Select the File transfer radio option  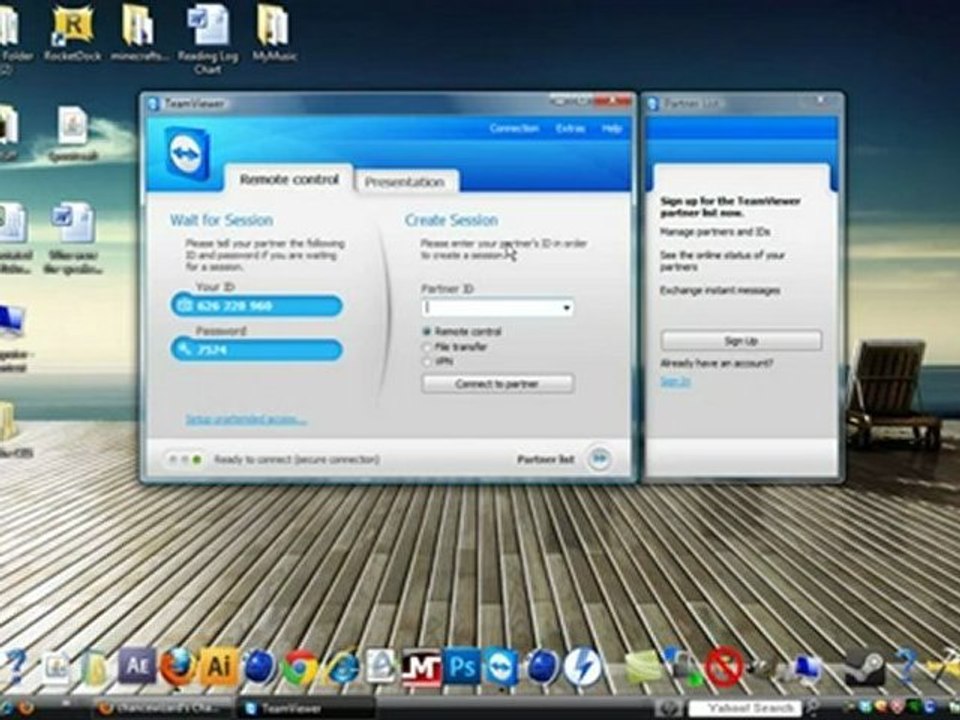pyautogui.click(x=427, y=347)
